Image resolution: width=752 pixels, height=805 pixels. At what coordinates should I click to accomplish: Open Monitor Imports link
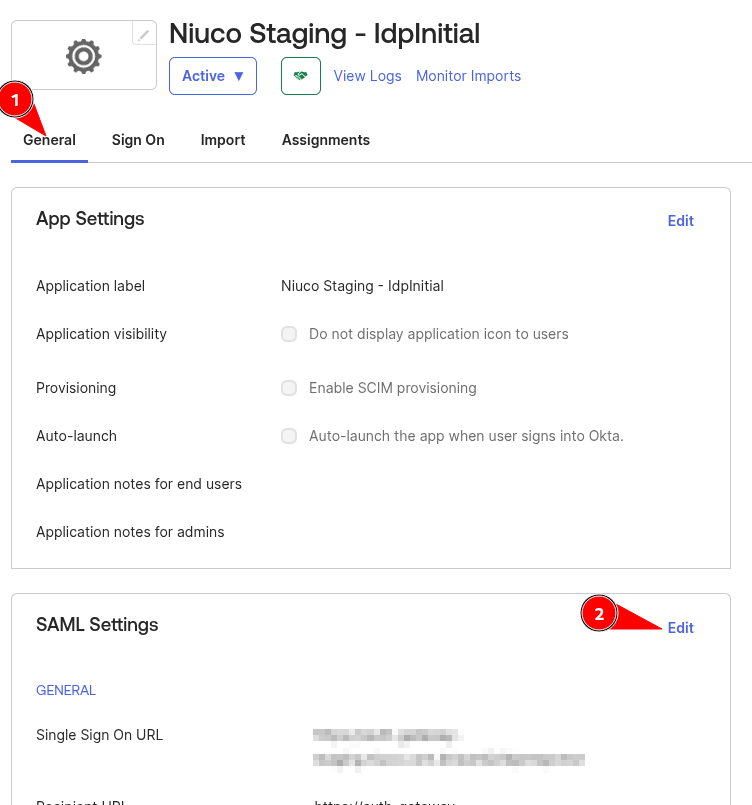coord(468,76)
